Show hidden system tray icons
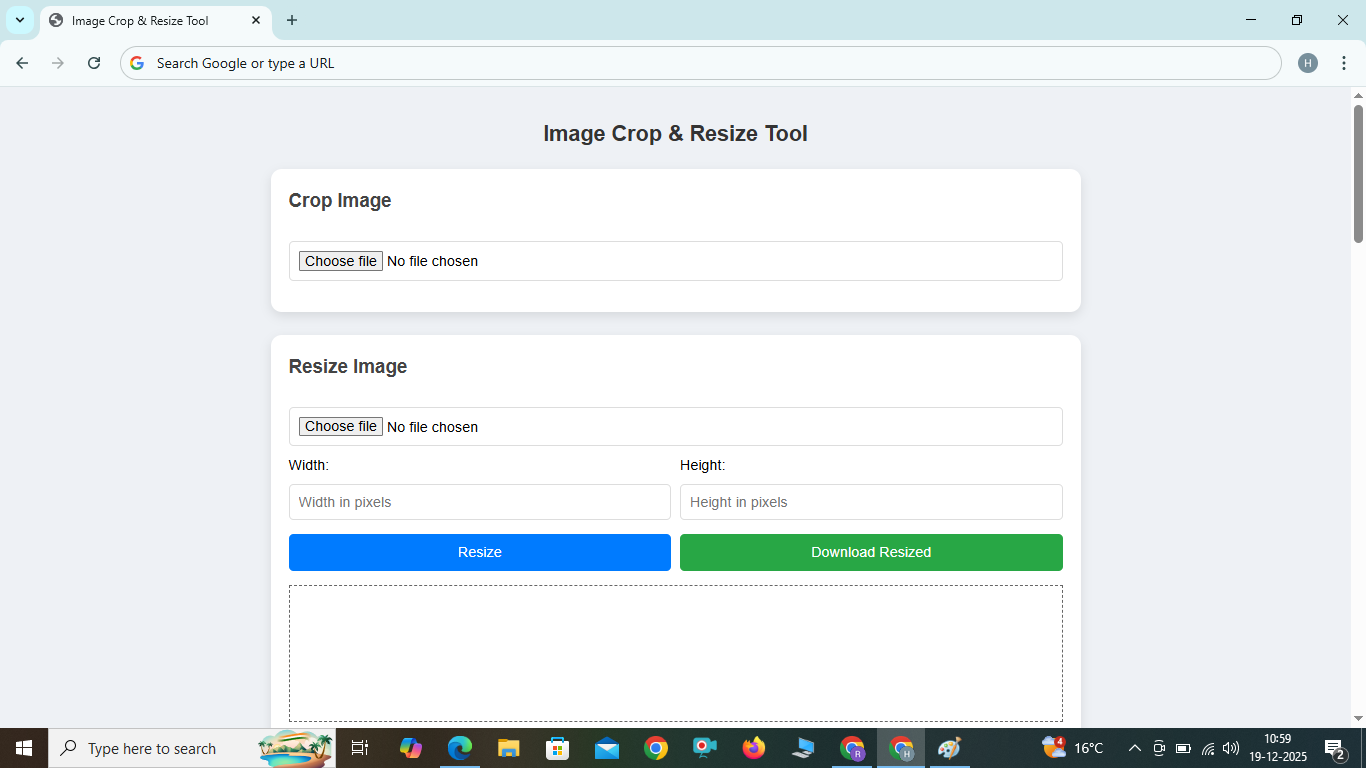 tap(1134, 748)
